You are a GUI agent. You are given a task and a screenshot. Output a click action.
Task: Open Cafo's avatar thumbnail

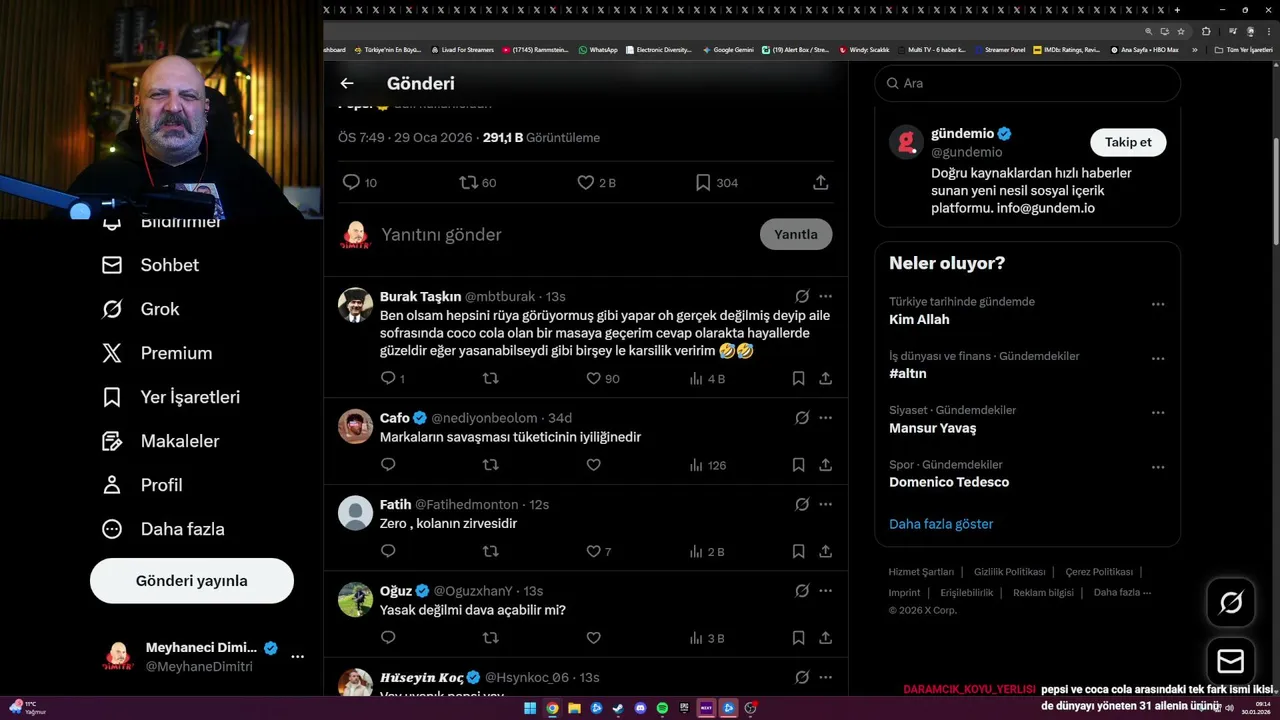tap(355, 427)
